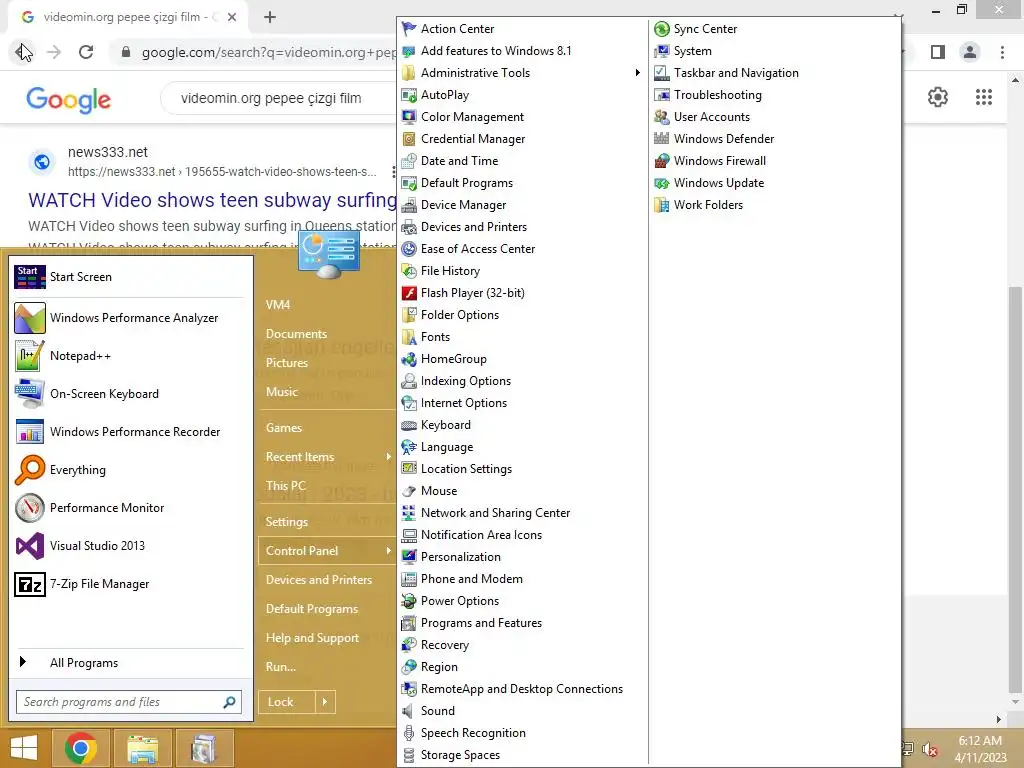Click the muted volume tray icon

tap(930, 749)
